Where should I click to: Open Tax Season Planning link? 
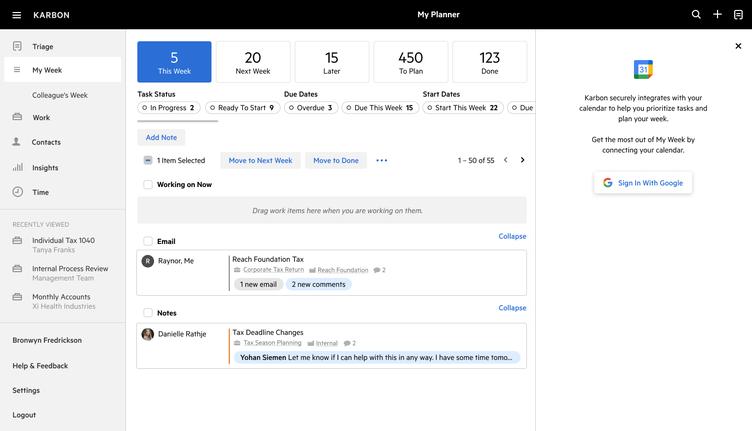(272, 343)
